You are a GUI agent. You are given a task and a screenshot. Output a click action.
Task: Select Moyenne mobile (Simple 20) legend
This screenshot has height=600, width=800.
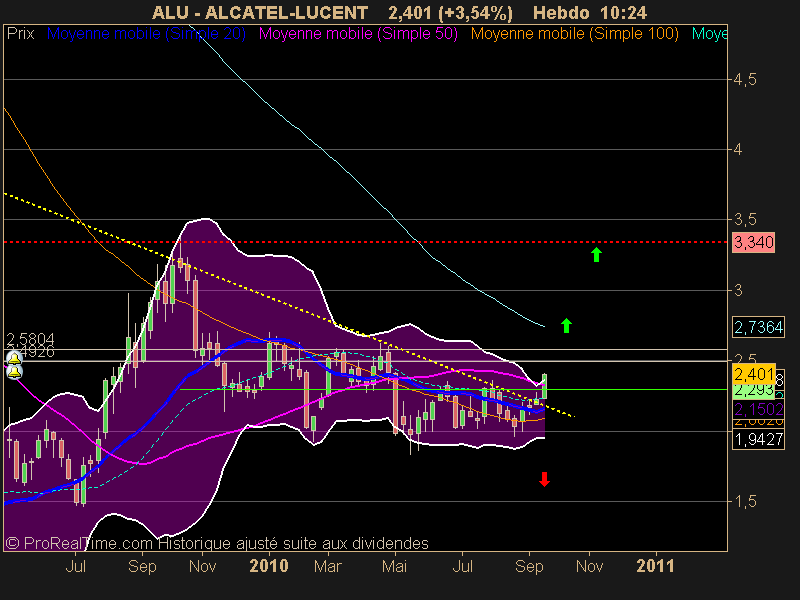[146, 34]
